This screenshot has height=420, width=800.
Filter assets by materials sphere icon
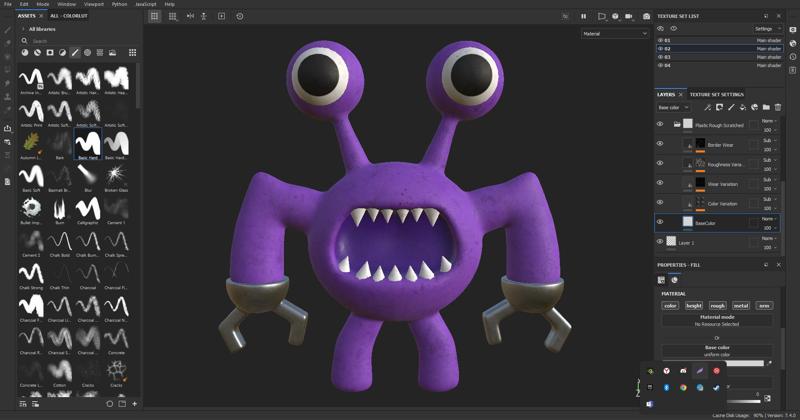click(x=25, y=53)
